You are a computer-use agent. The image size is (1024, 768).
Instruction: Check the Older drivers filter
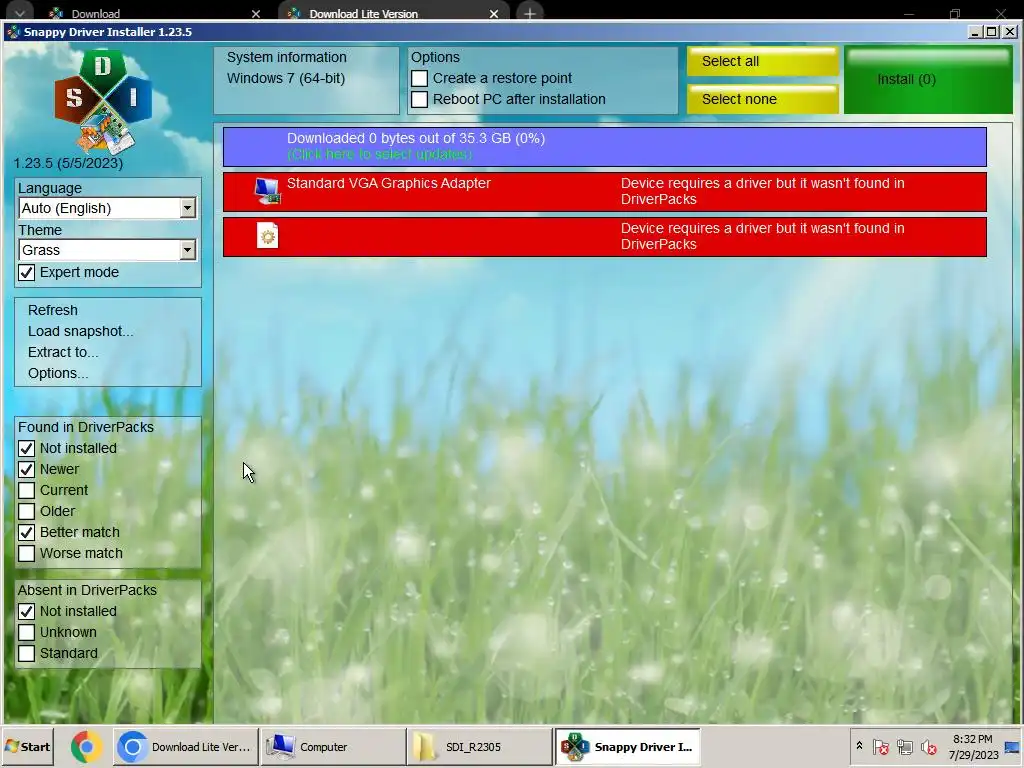26,511
